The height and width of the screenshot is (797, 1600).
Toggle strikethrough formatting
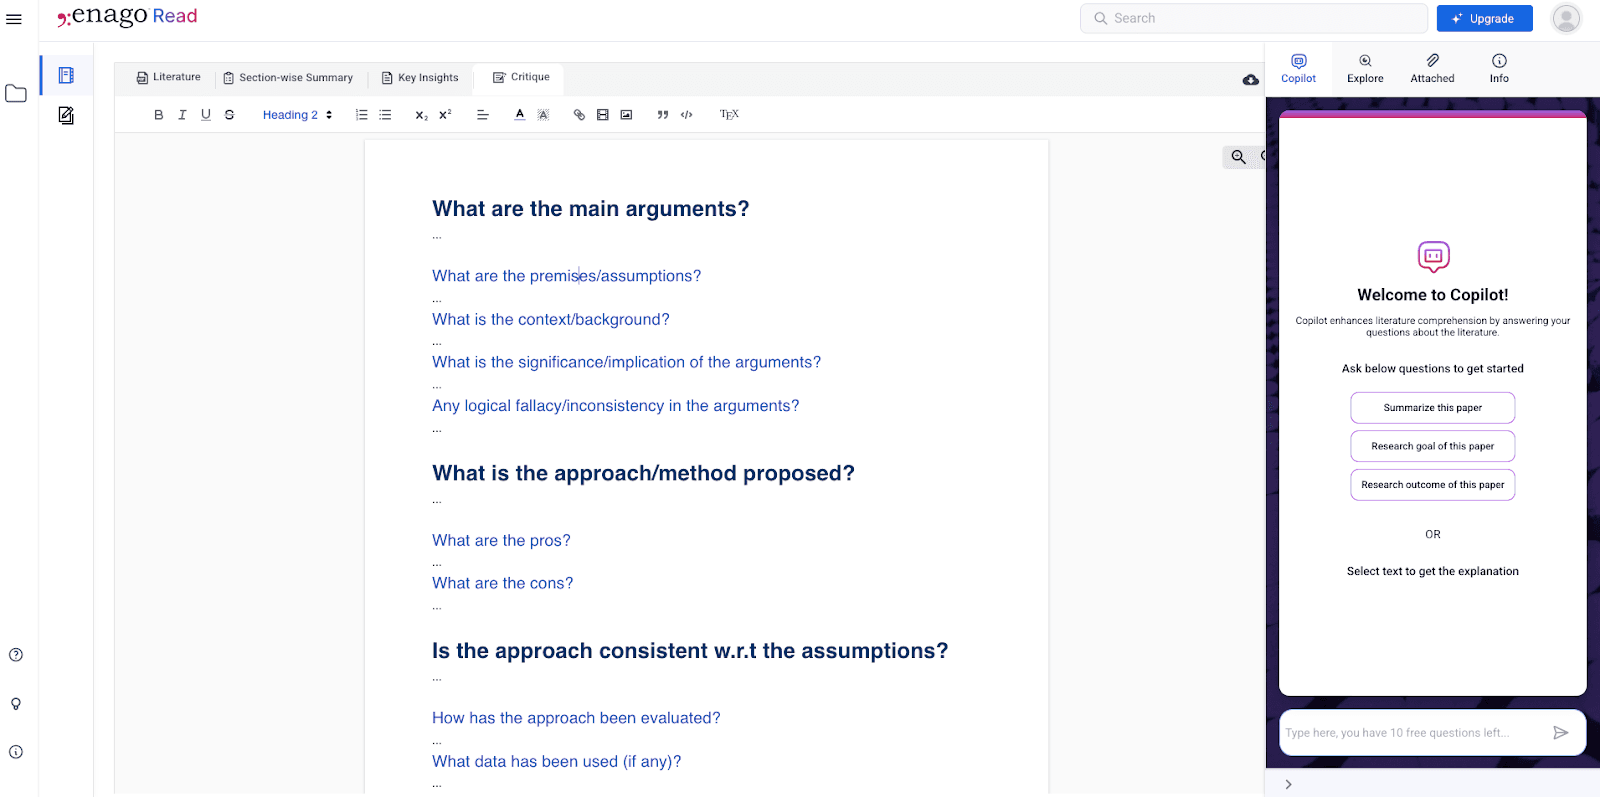pyautogui.click(x=229, y=115)
